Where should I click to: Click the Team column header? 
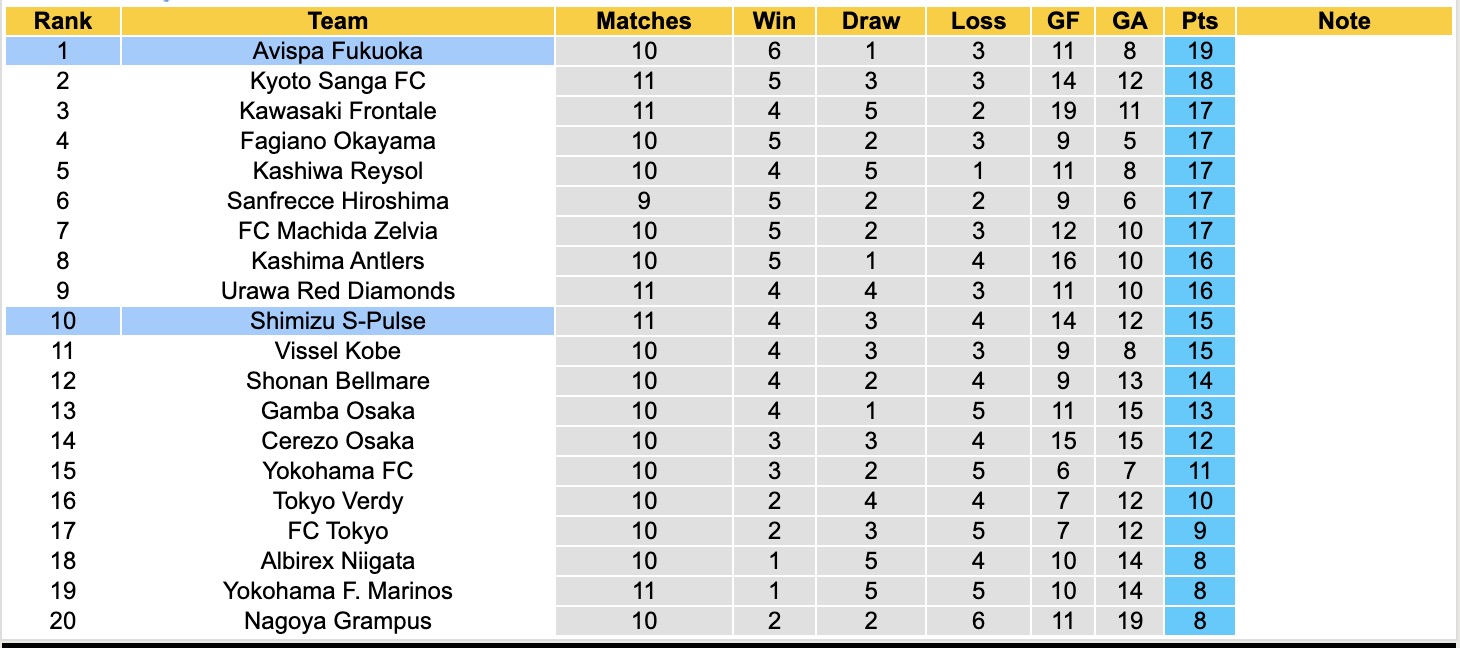[x=338, y=21]
